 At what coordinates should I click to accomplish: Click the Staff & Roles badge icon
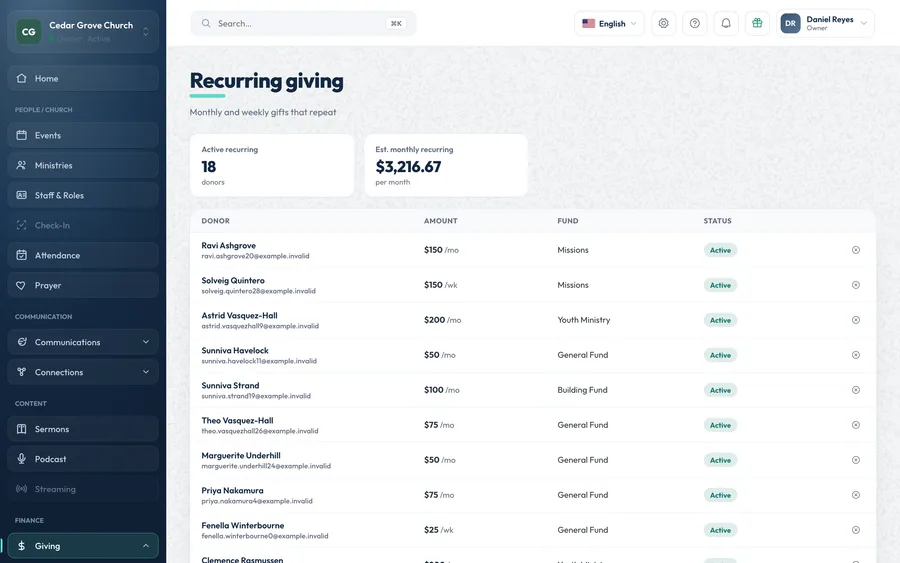tap(21, 195)
